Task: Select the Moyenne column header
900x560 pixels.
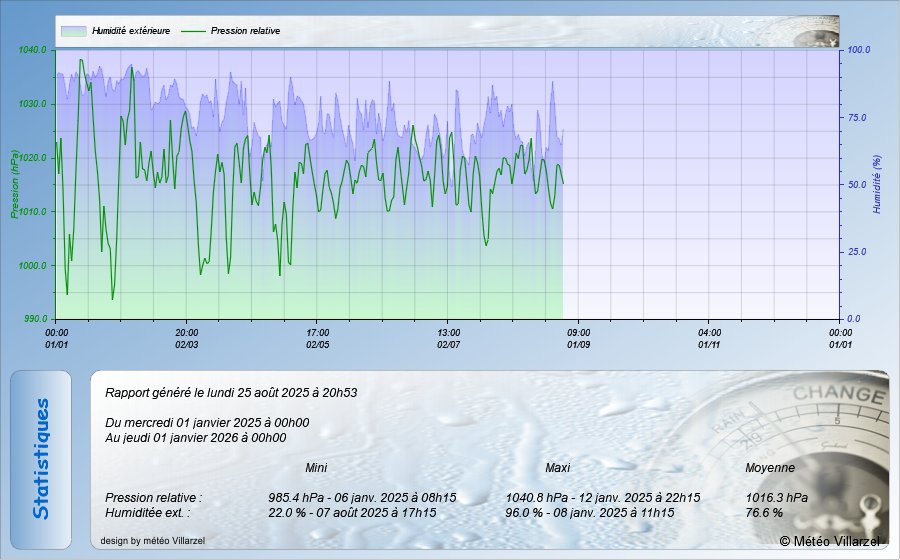Action: pos(770,467)
